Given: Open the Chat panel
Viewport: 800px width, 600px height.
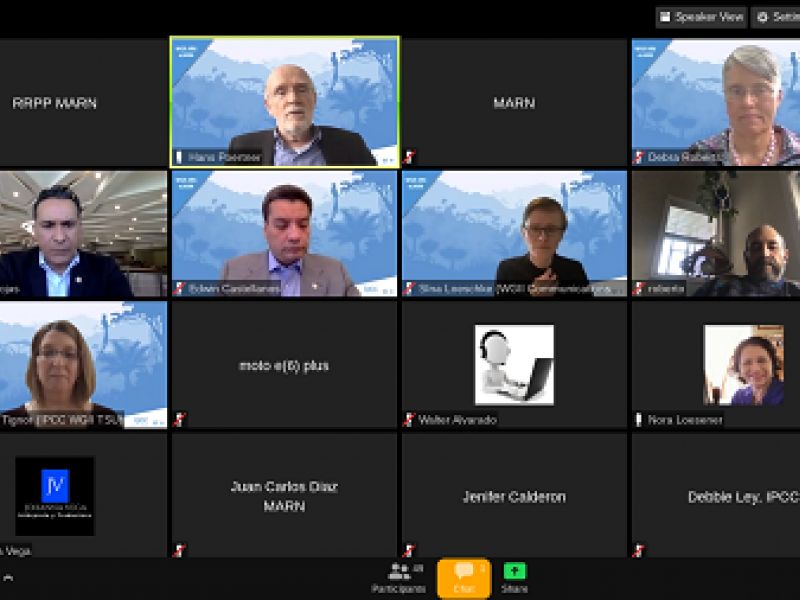Looking at the screenshot, I should (464, 579).
